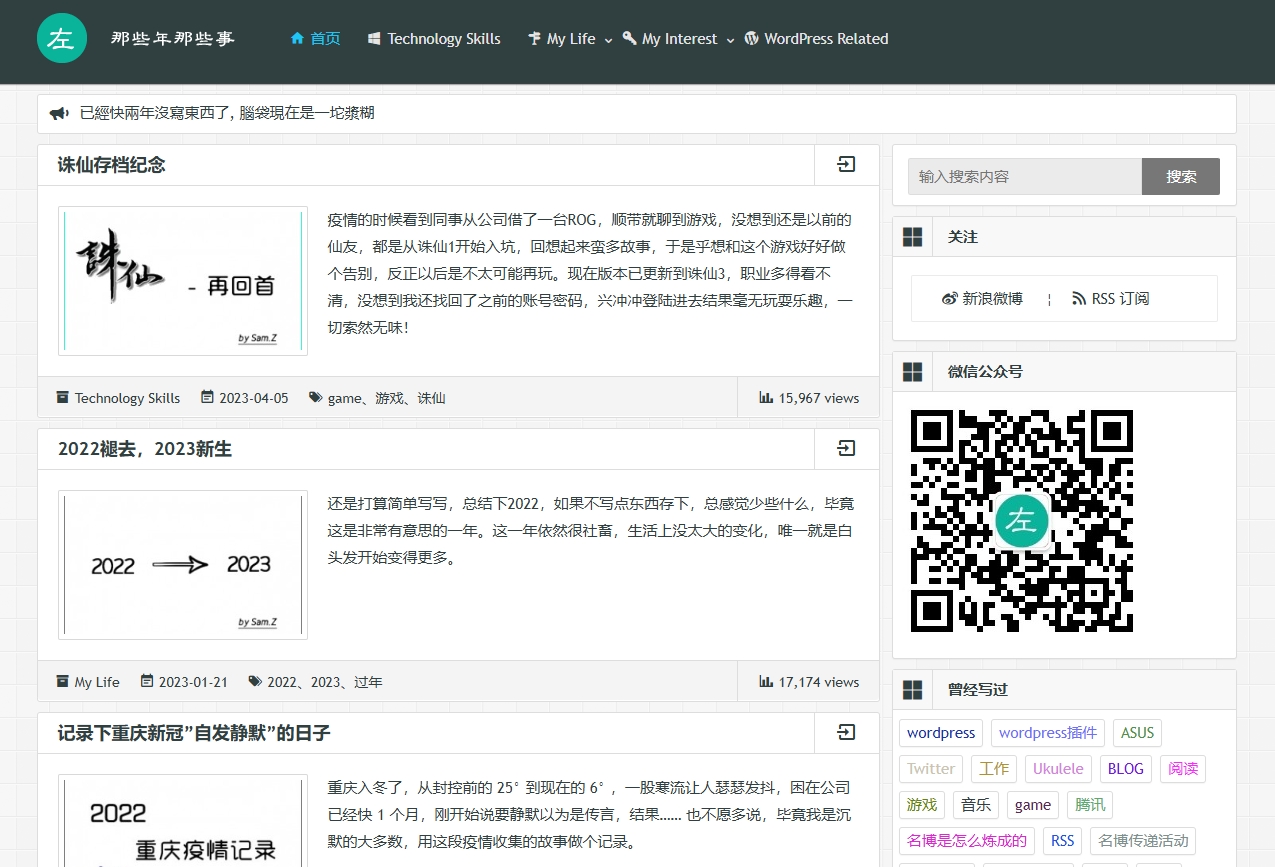Click the grid icon beside 关注

click(x=912, y=237)
